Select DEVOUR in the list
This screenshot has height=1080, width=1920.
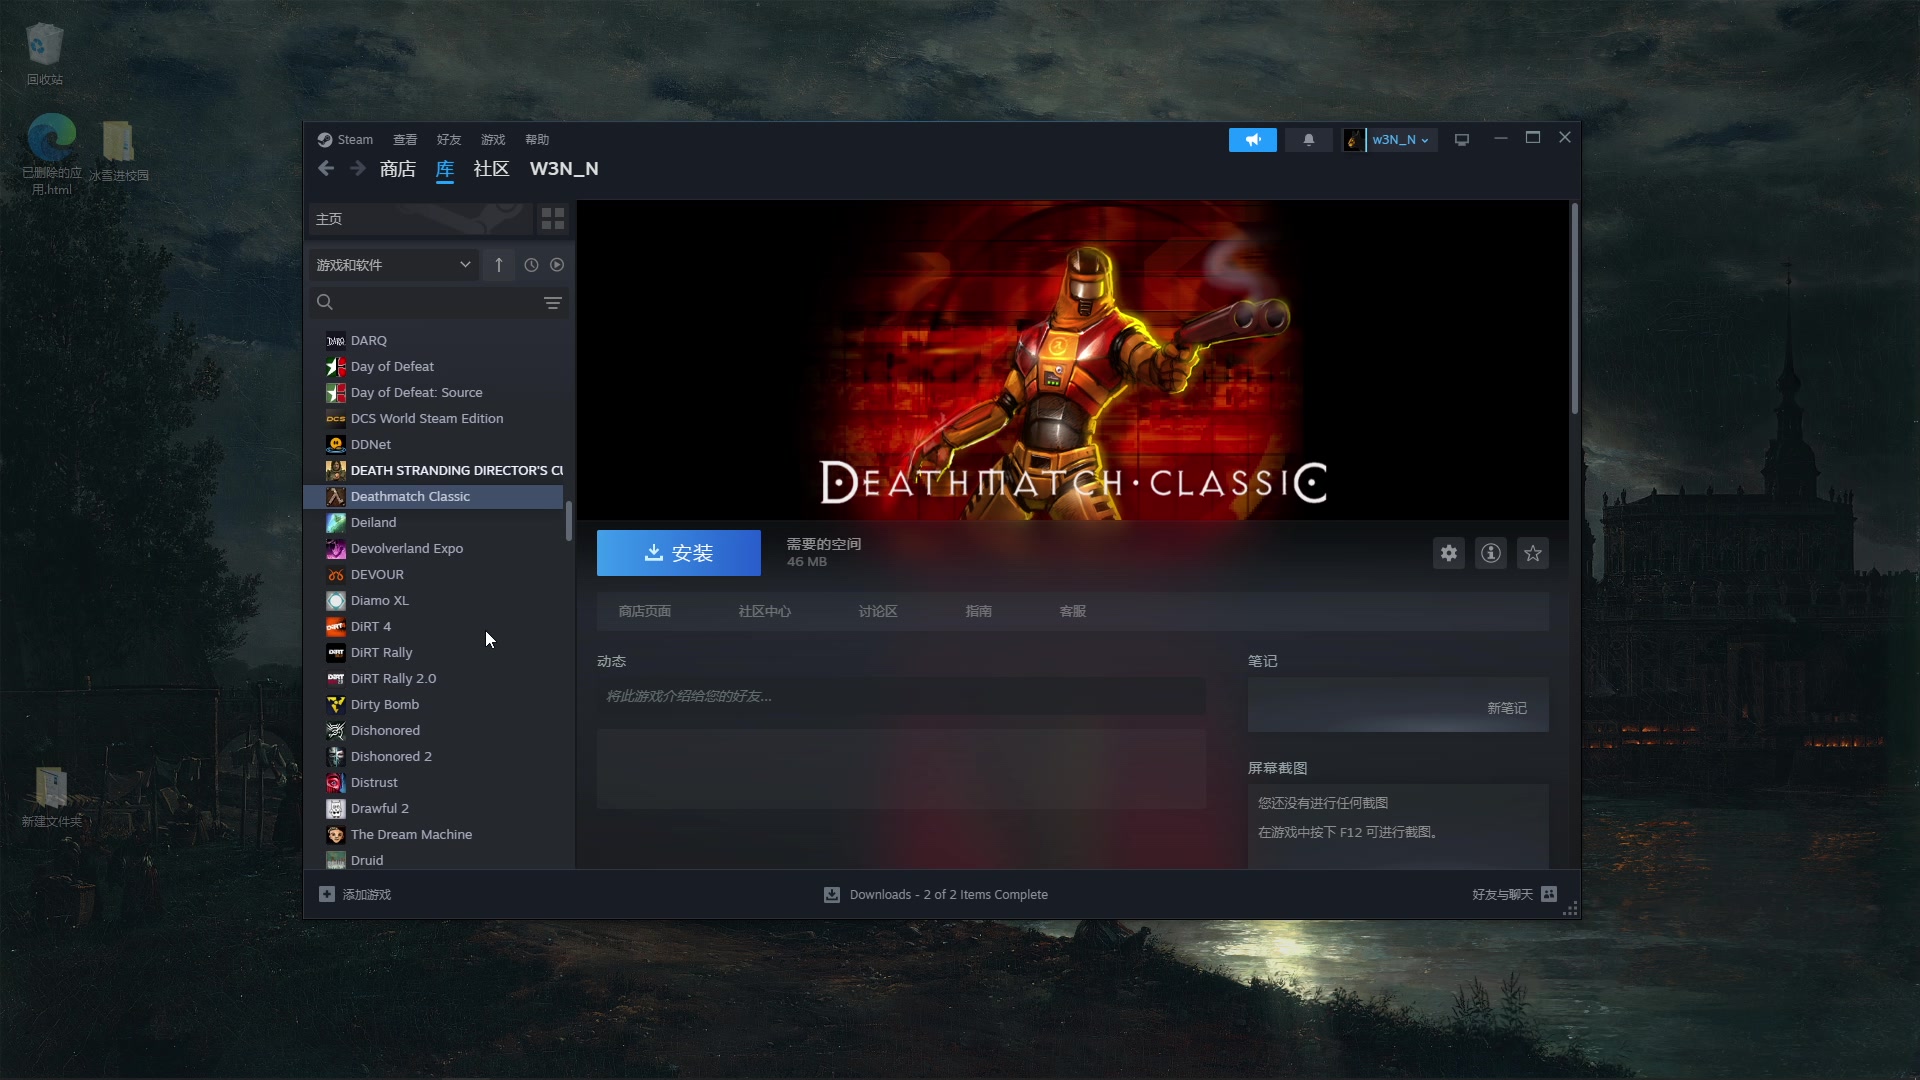click(435, 575)
